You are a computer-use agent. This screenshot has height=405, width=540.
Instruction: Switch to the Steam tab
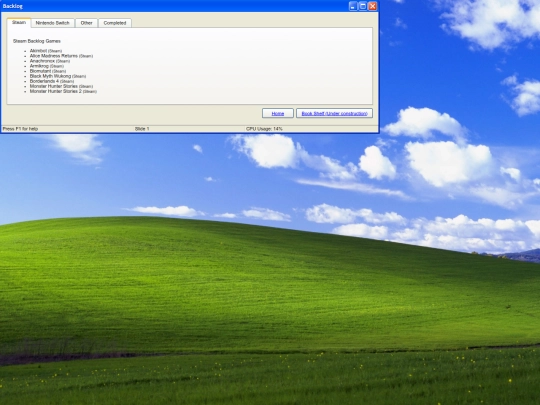(x=19, y=22)
